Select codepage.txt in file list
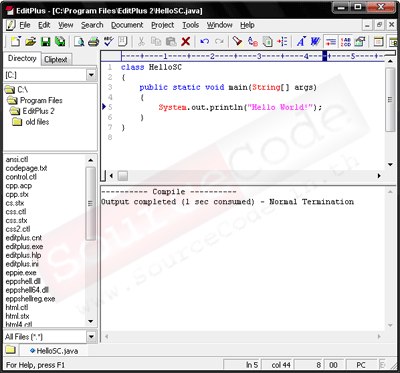This screenshot has height=373, width=400. [x=26, y=168]
